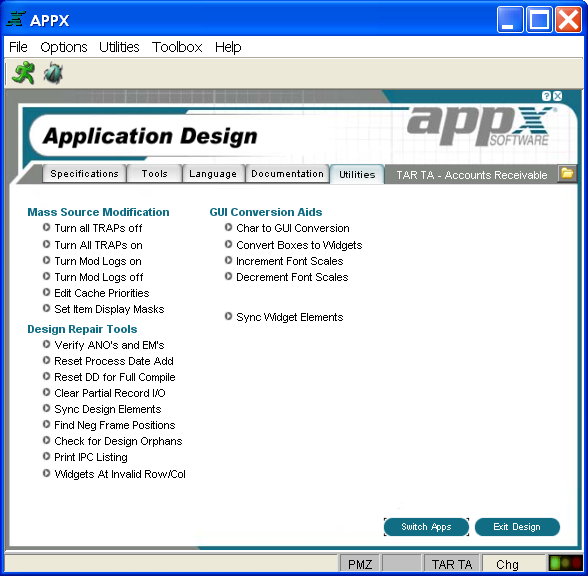Select Turn Mod Logs on

point(98,261)
